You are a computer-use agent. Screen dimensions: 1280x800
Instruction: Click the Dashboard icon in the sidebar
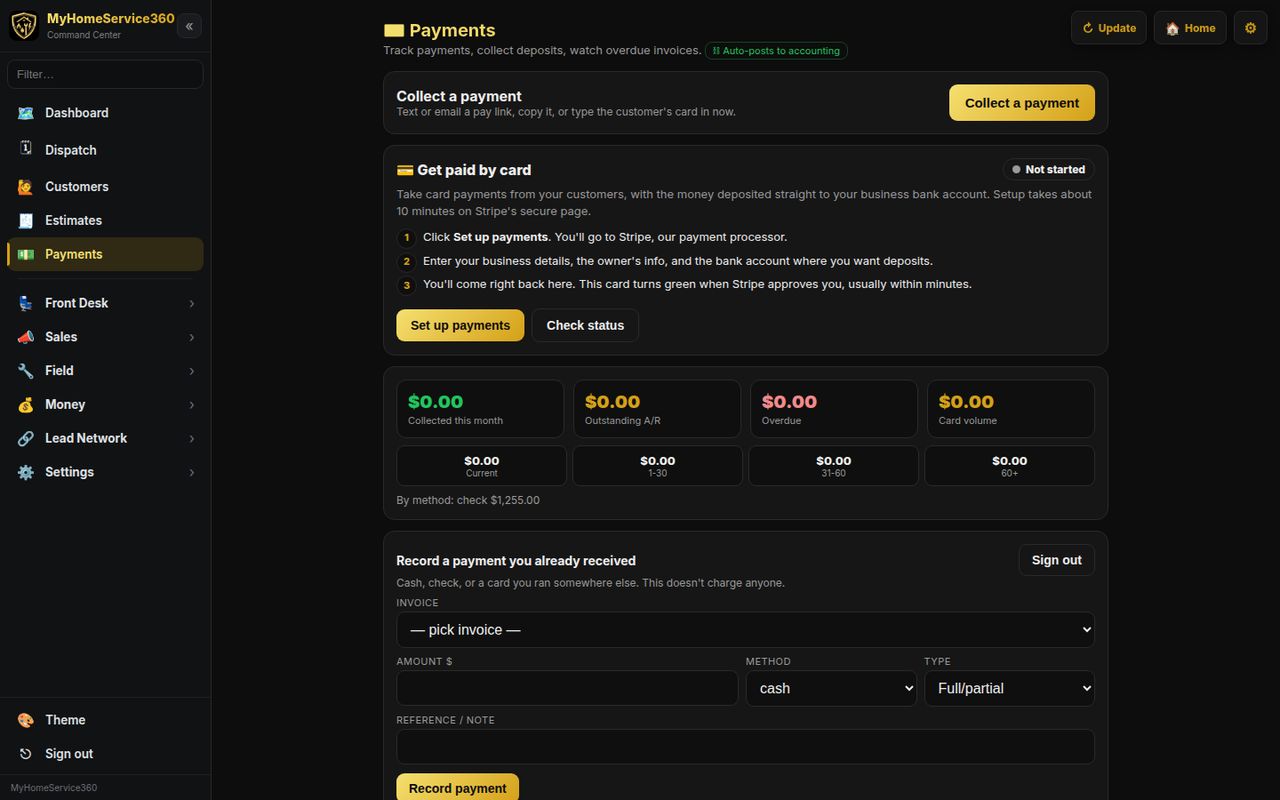pos(26,113)
